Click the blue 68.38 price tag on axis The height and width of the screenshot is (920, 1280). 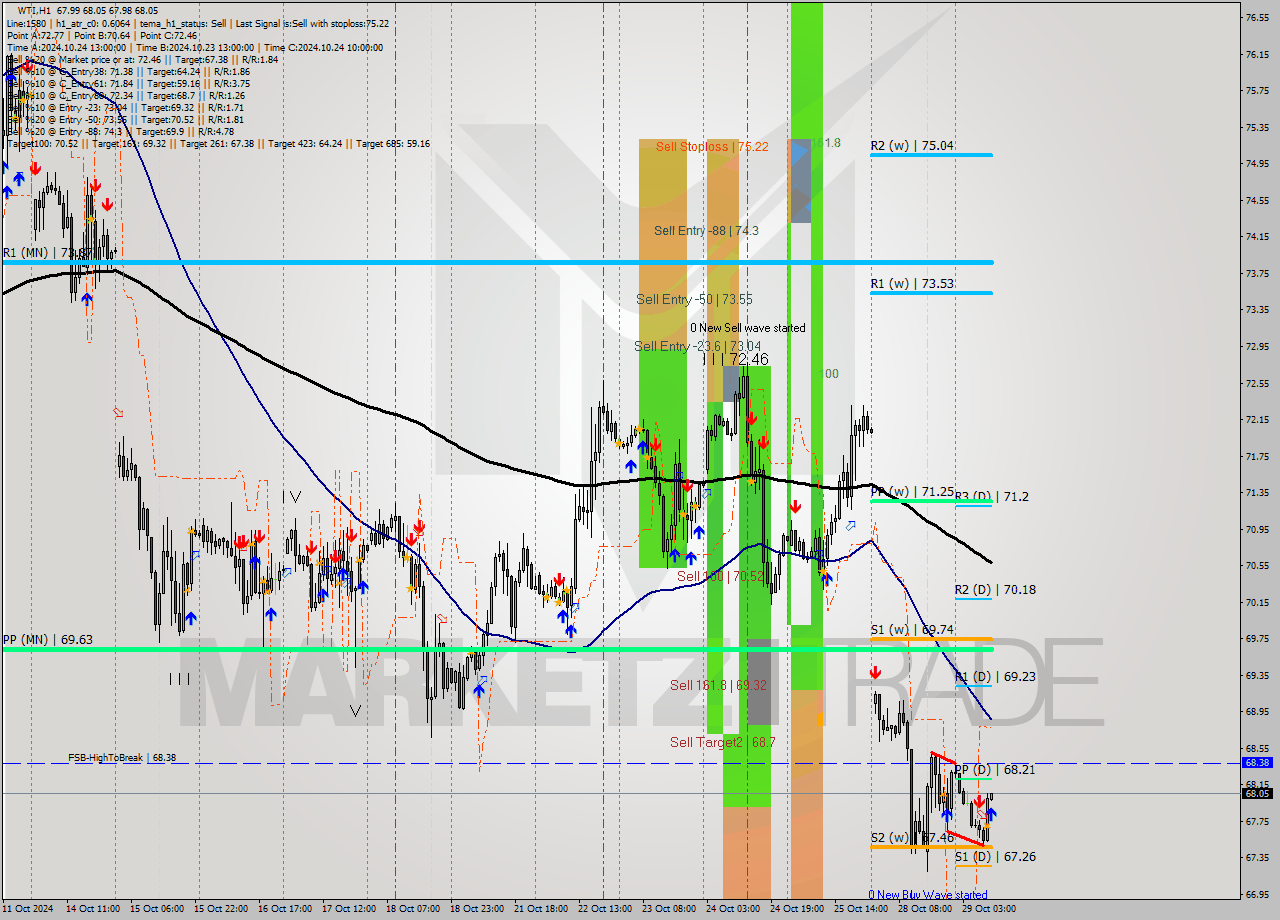1257,762
